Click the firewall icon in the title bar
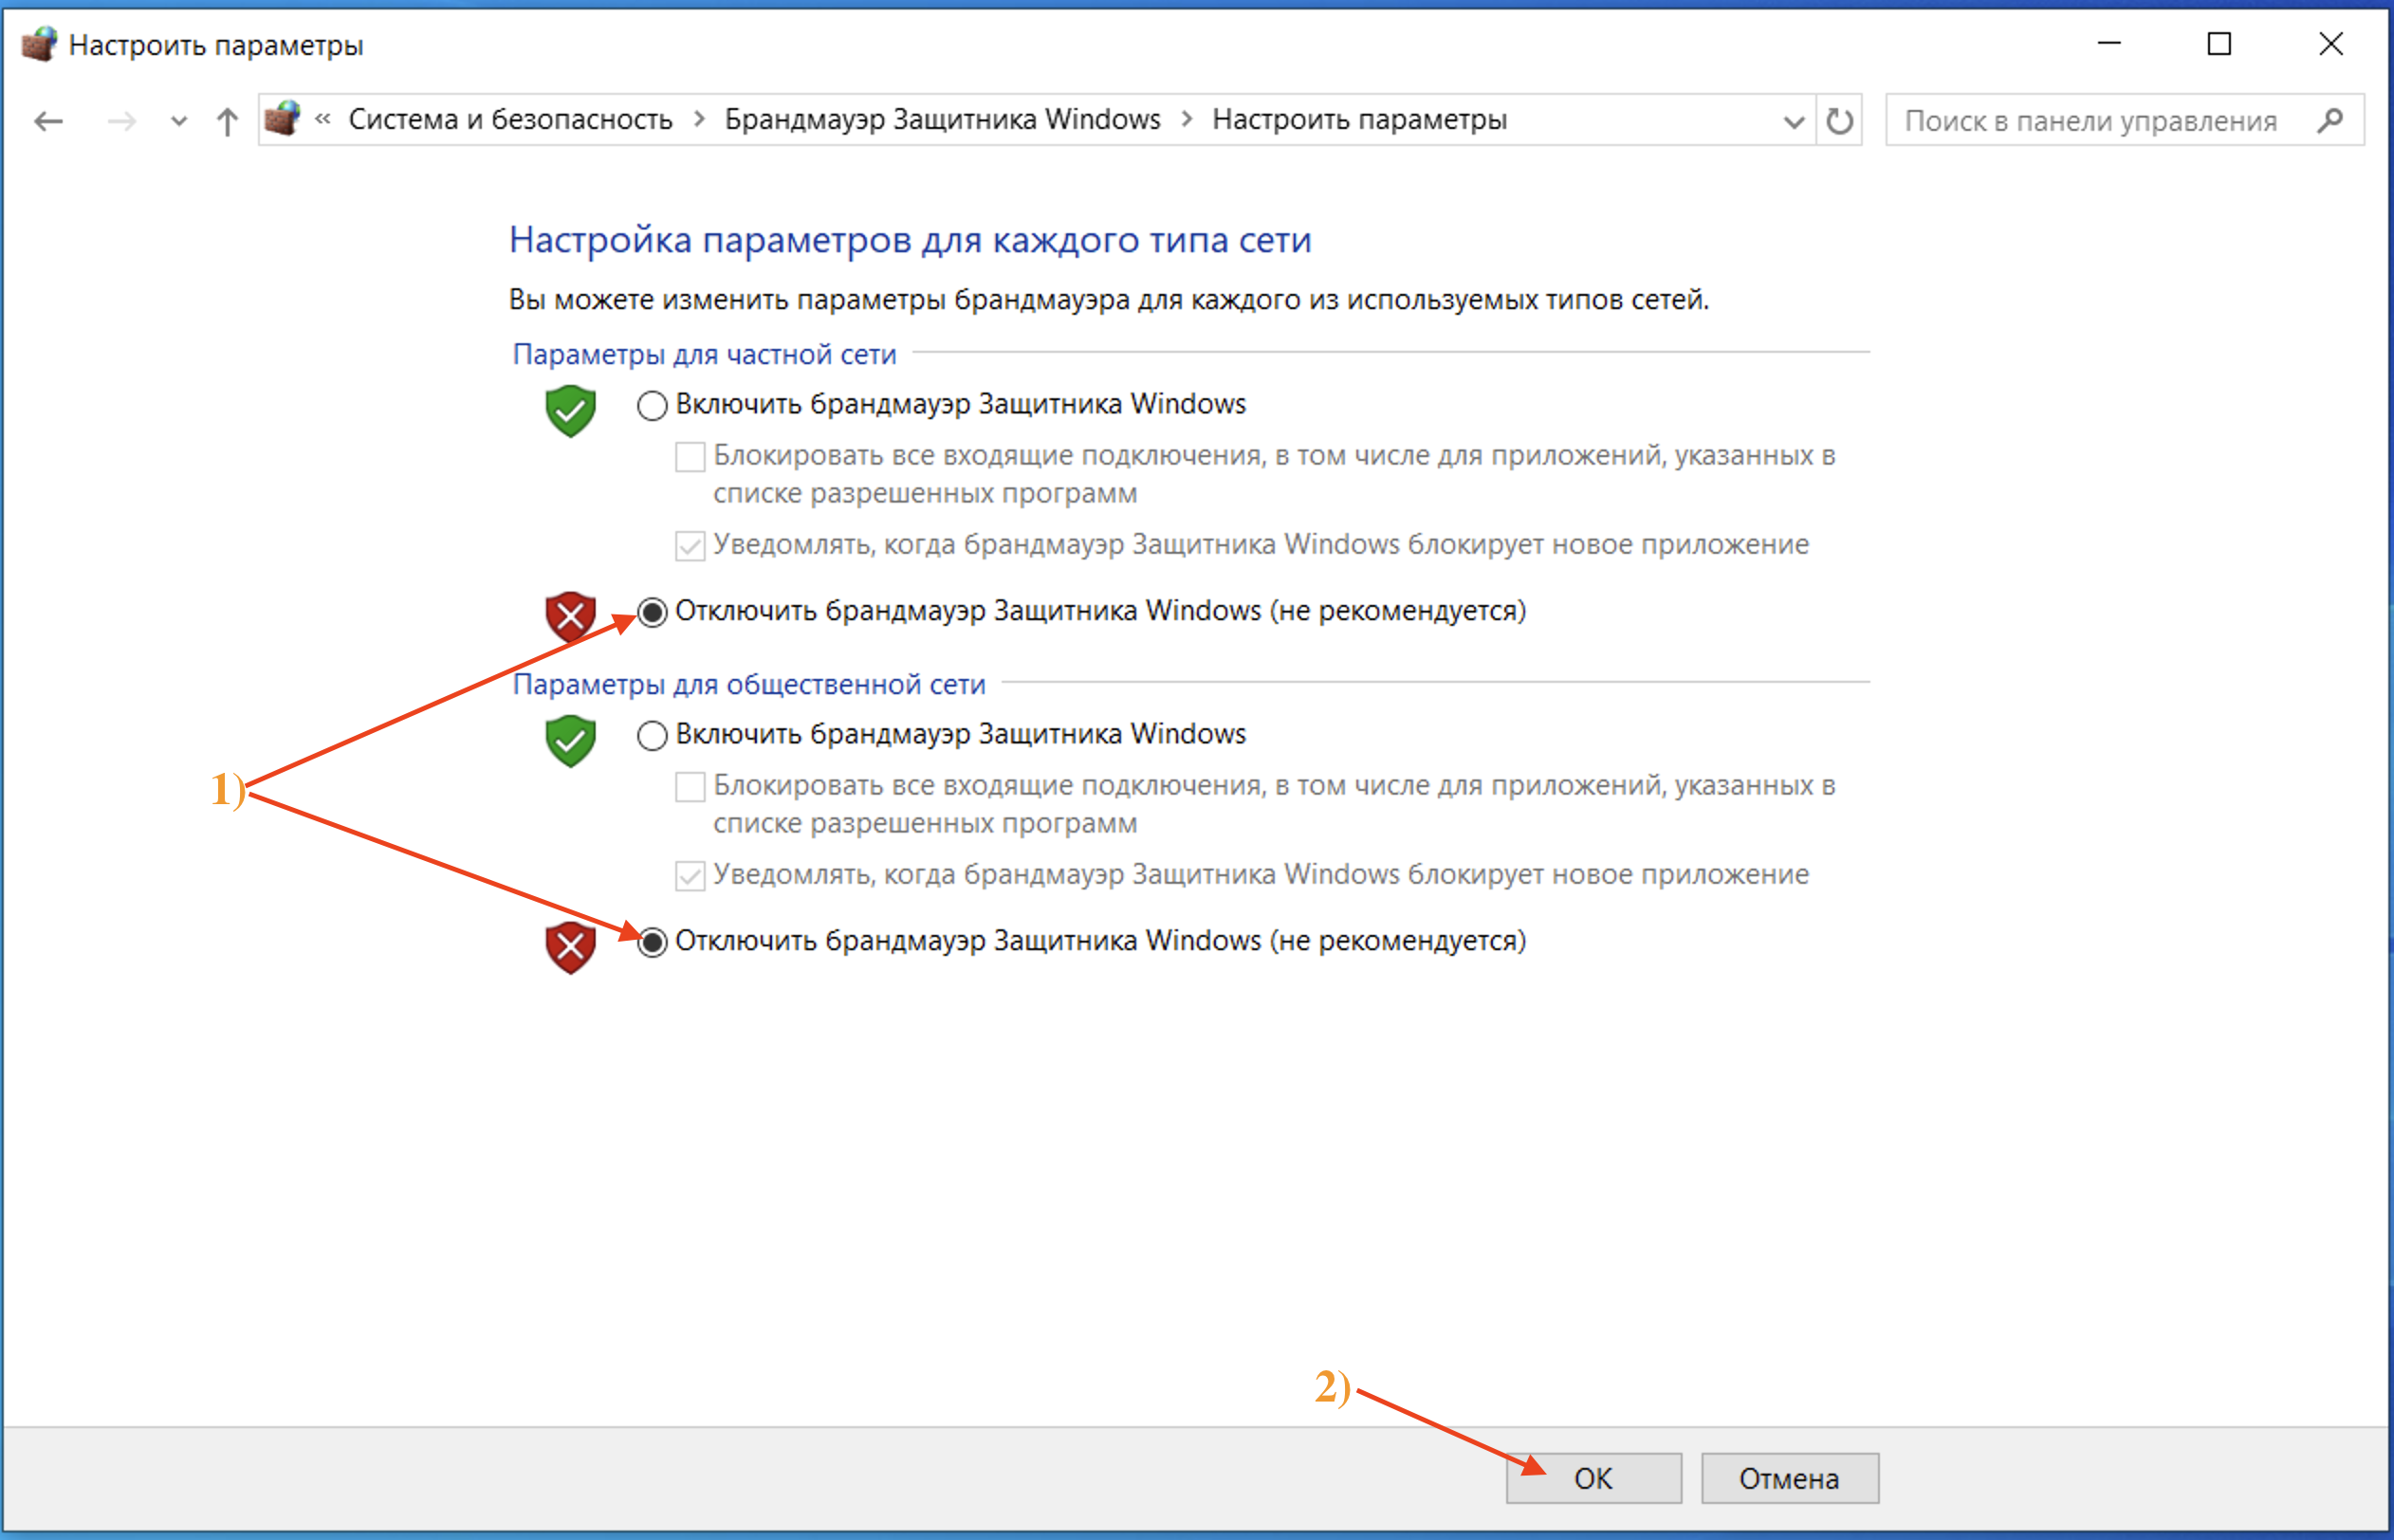 click(x=39, y=44)
